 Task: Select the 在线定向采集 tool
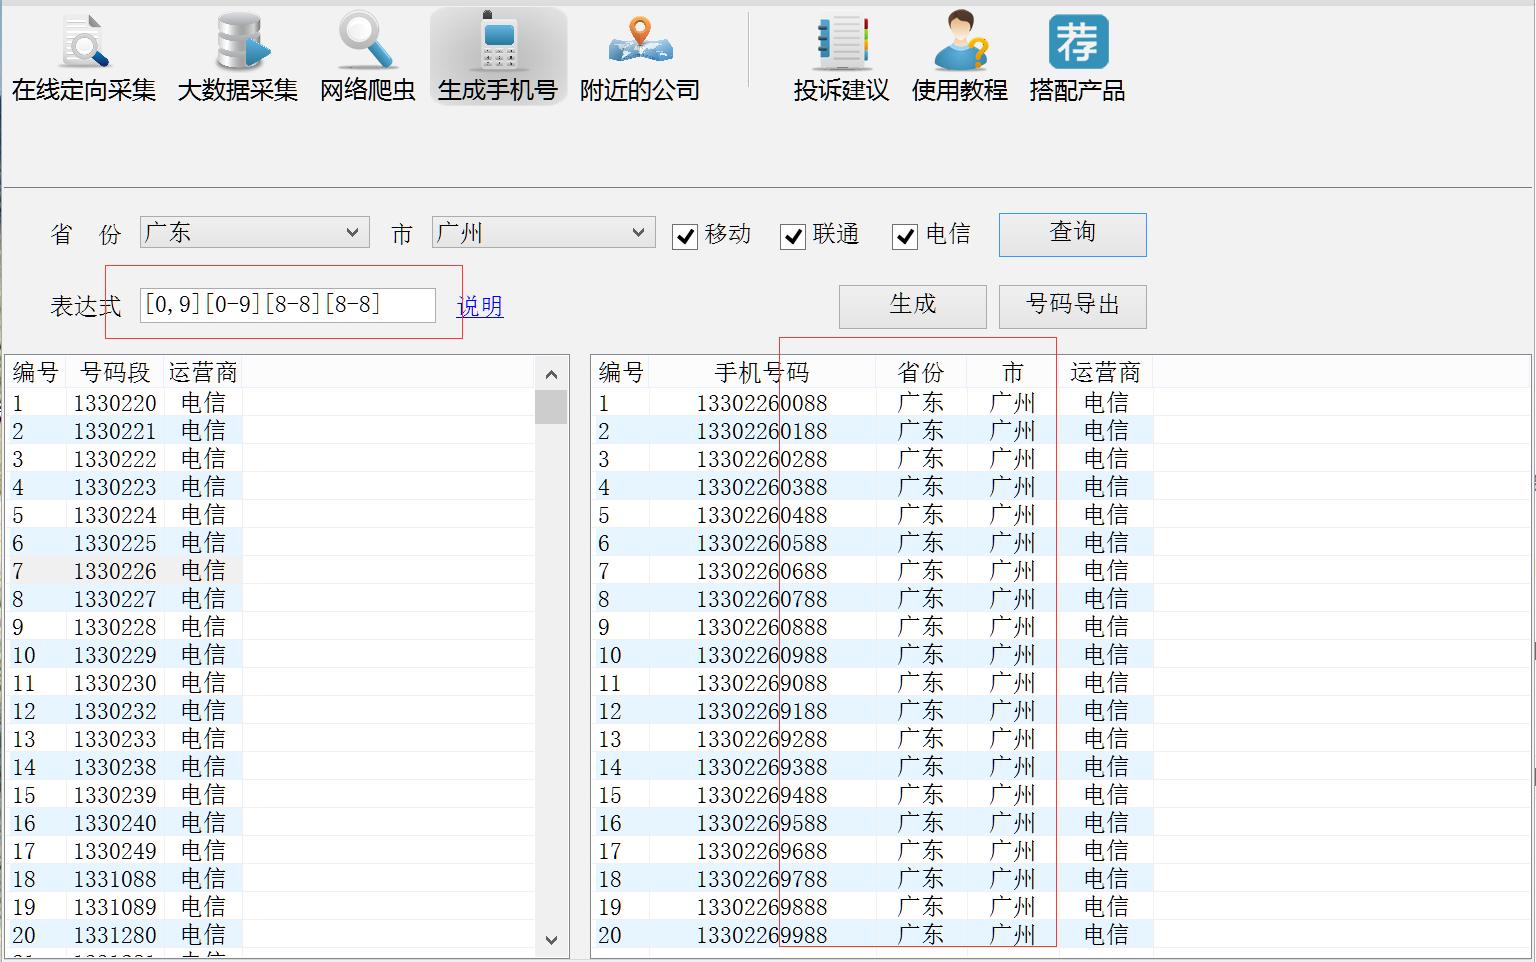pyautogui.click(x=82, y=55)
